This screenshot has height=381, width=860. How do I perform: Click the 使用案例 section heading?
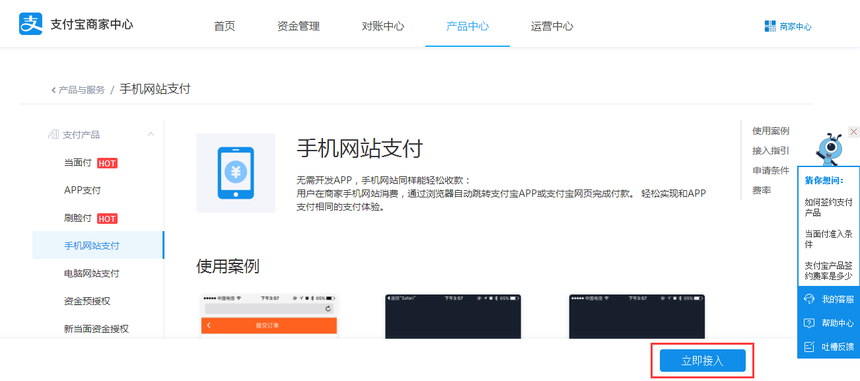(228, 266)
